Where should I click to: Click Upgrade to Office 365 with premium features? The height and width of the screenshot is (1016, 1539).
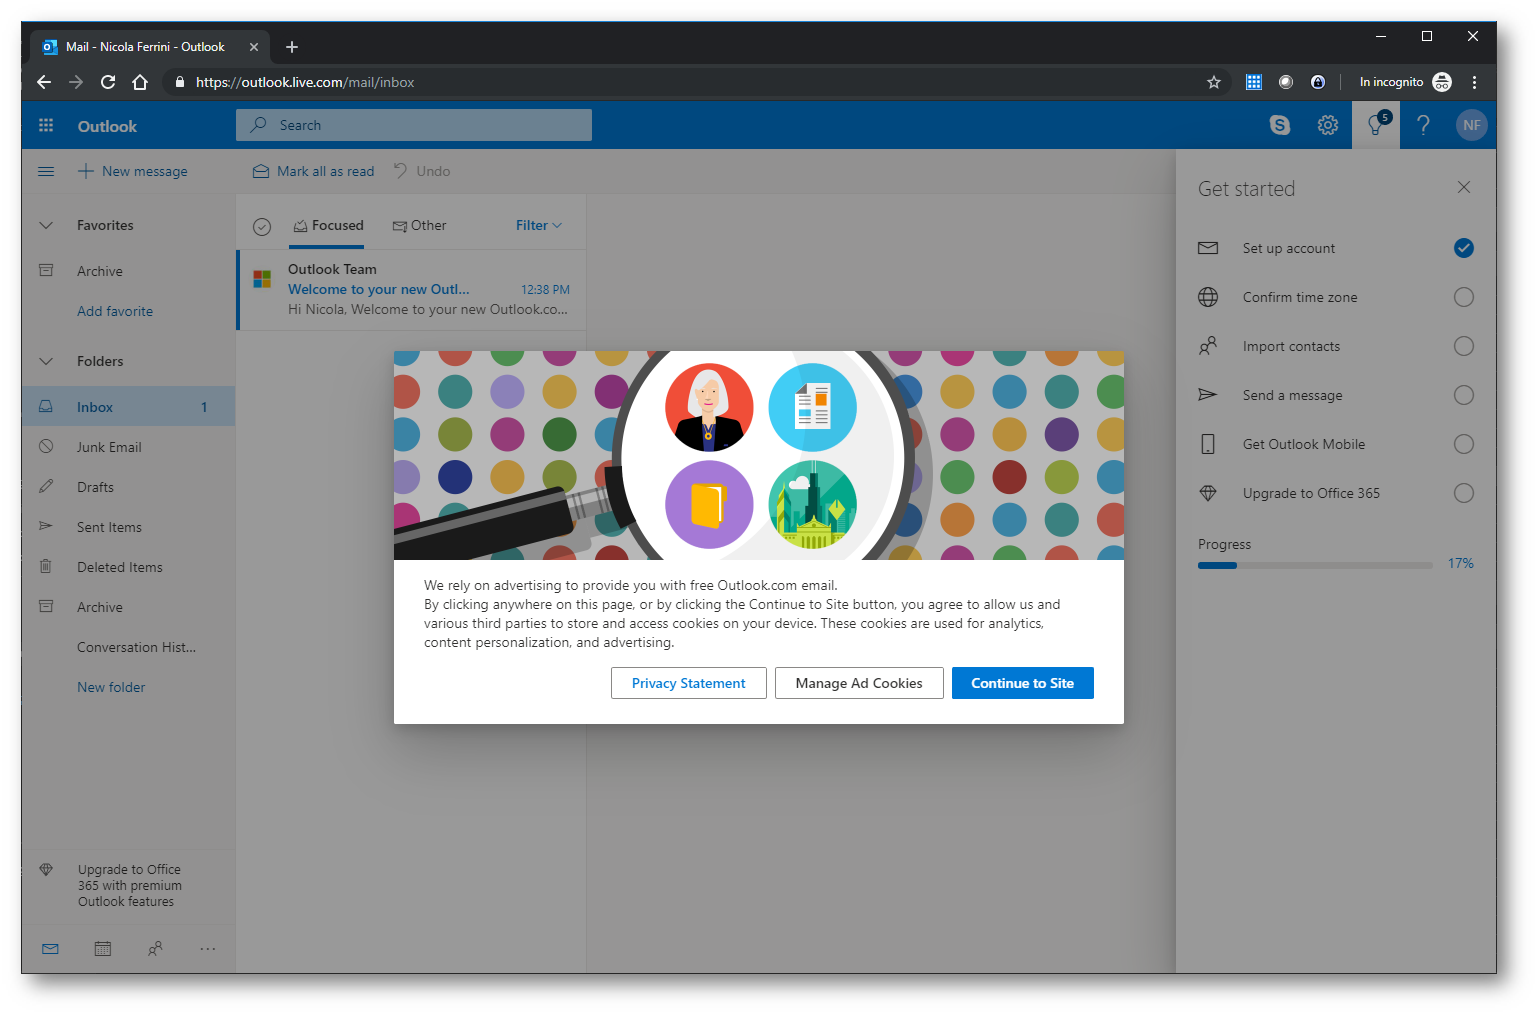click(129, 886)
